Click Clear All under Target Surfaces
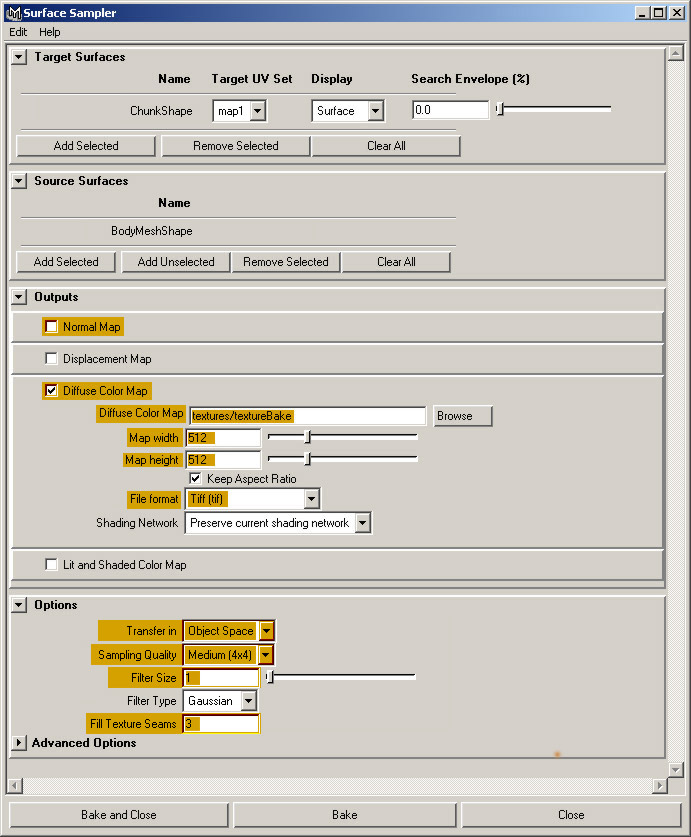Image resolution: width=691 pixels, height=837 pixels. click(386, 146)
